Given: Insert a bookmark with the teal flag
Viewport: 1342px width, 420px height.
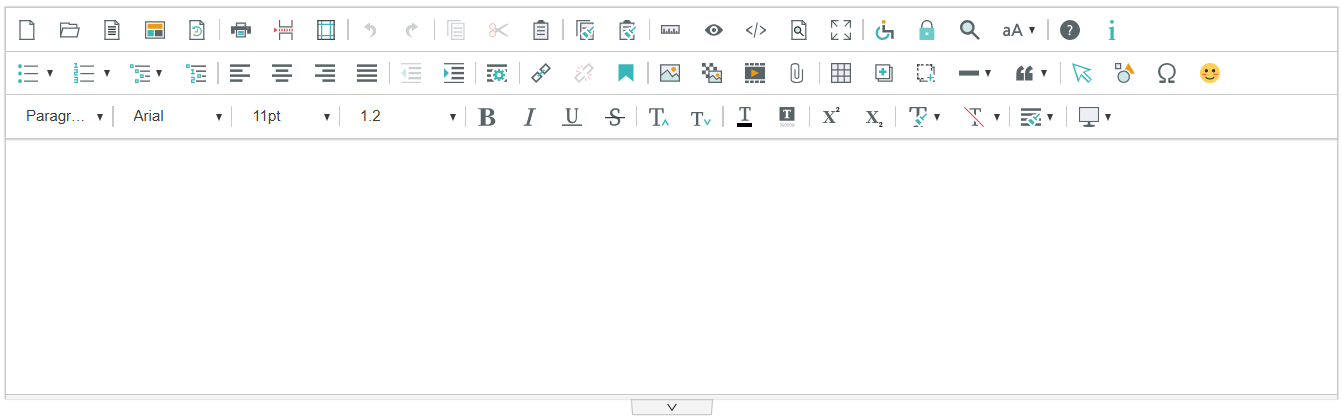Looking at the screenshot, I should [x=626, y=73].
